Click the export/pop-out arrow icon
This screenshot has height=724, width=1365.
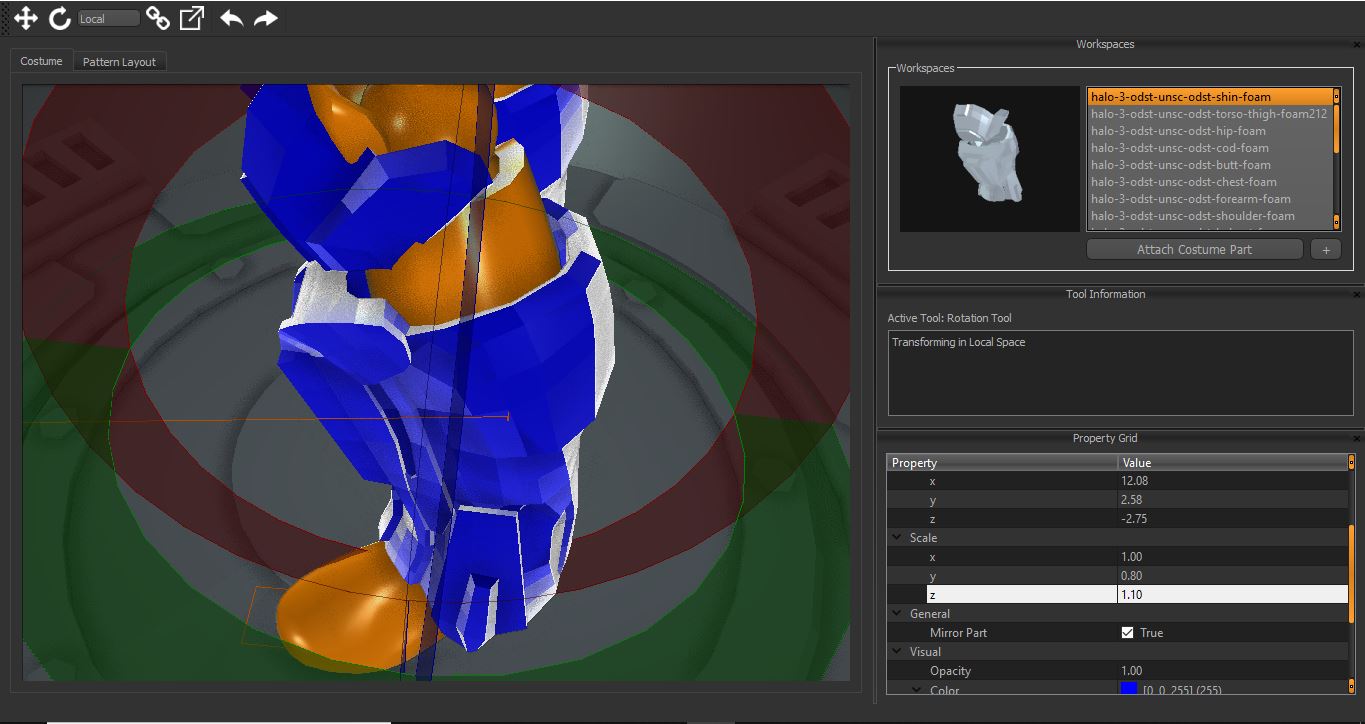[191, 18]
